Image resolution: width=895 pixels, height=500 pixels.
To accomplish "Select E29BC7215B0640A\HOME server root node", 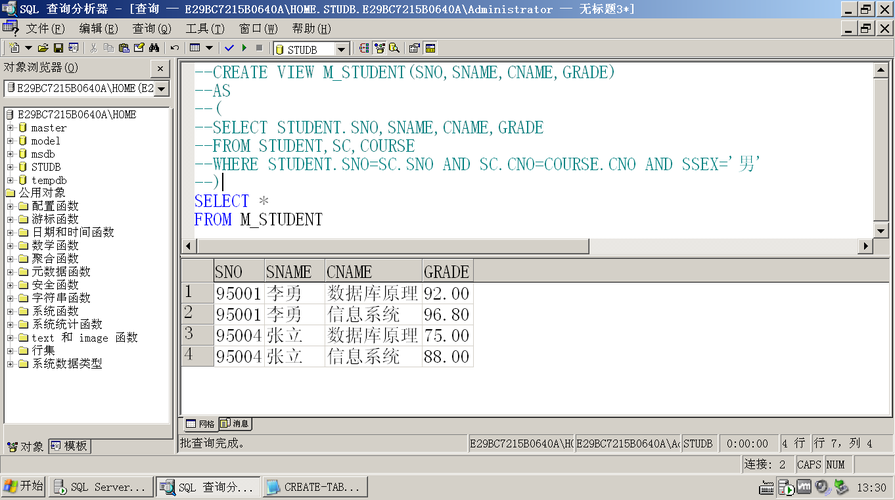I will (76, 115).
